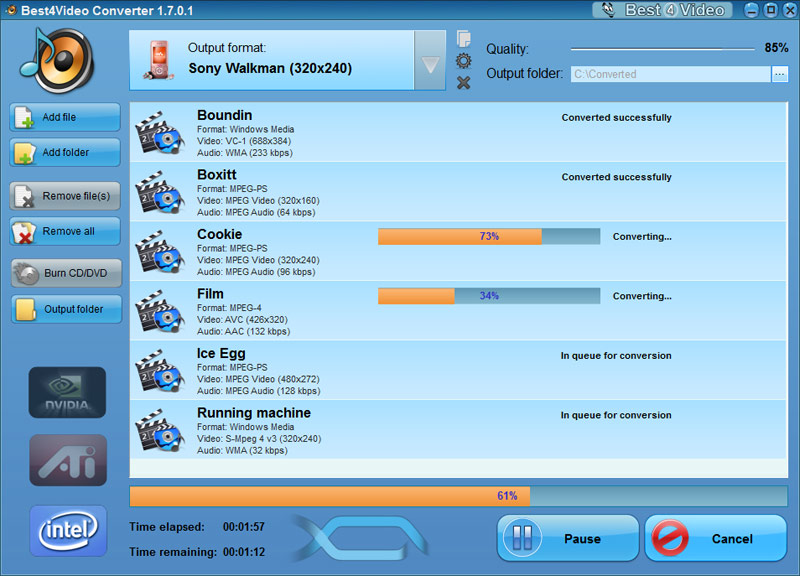Click Audio: WMA (233 kbps) detail

click(x=245, y=153)
